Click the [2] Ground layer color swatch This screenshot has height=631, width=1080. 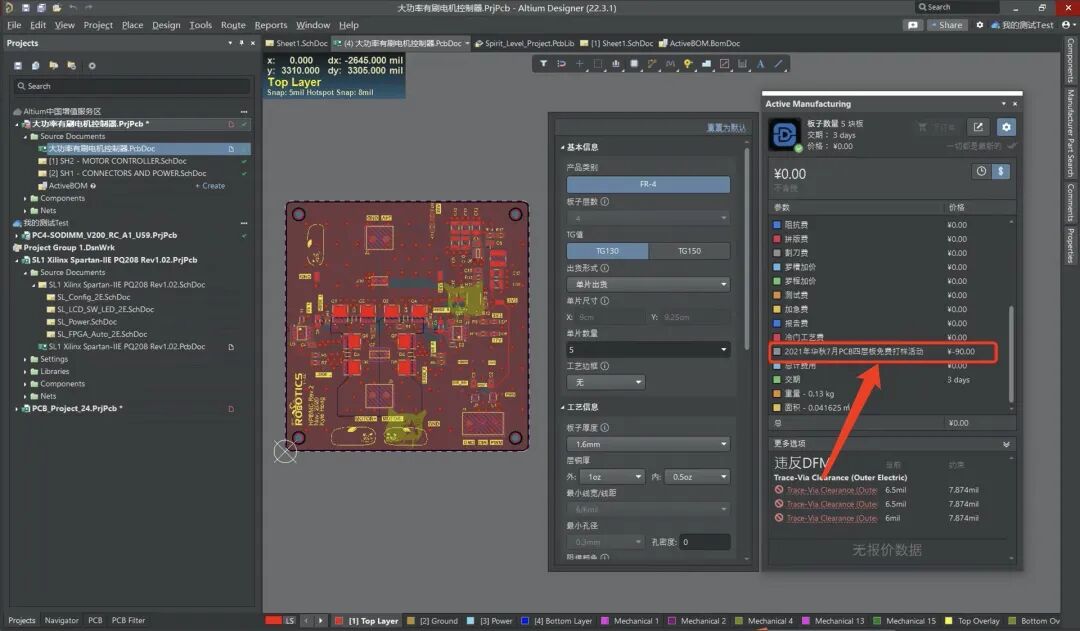(x=411, y=621)
